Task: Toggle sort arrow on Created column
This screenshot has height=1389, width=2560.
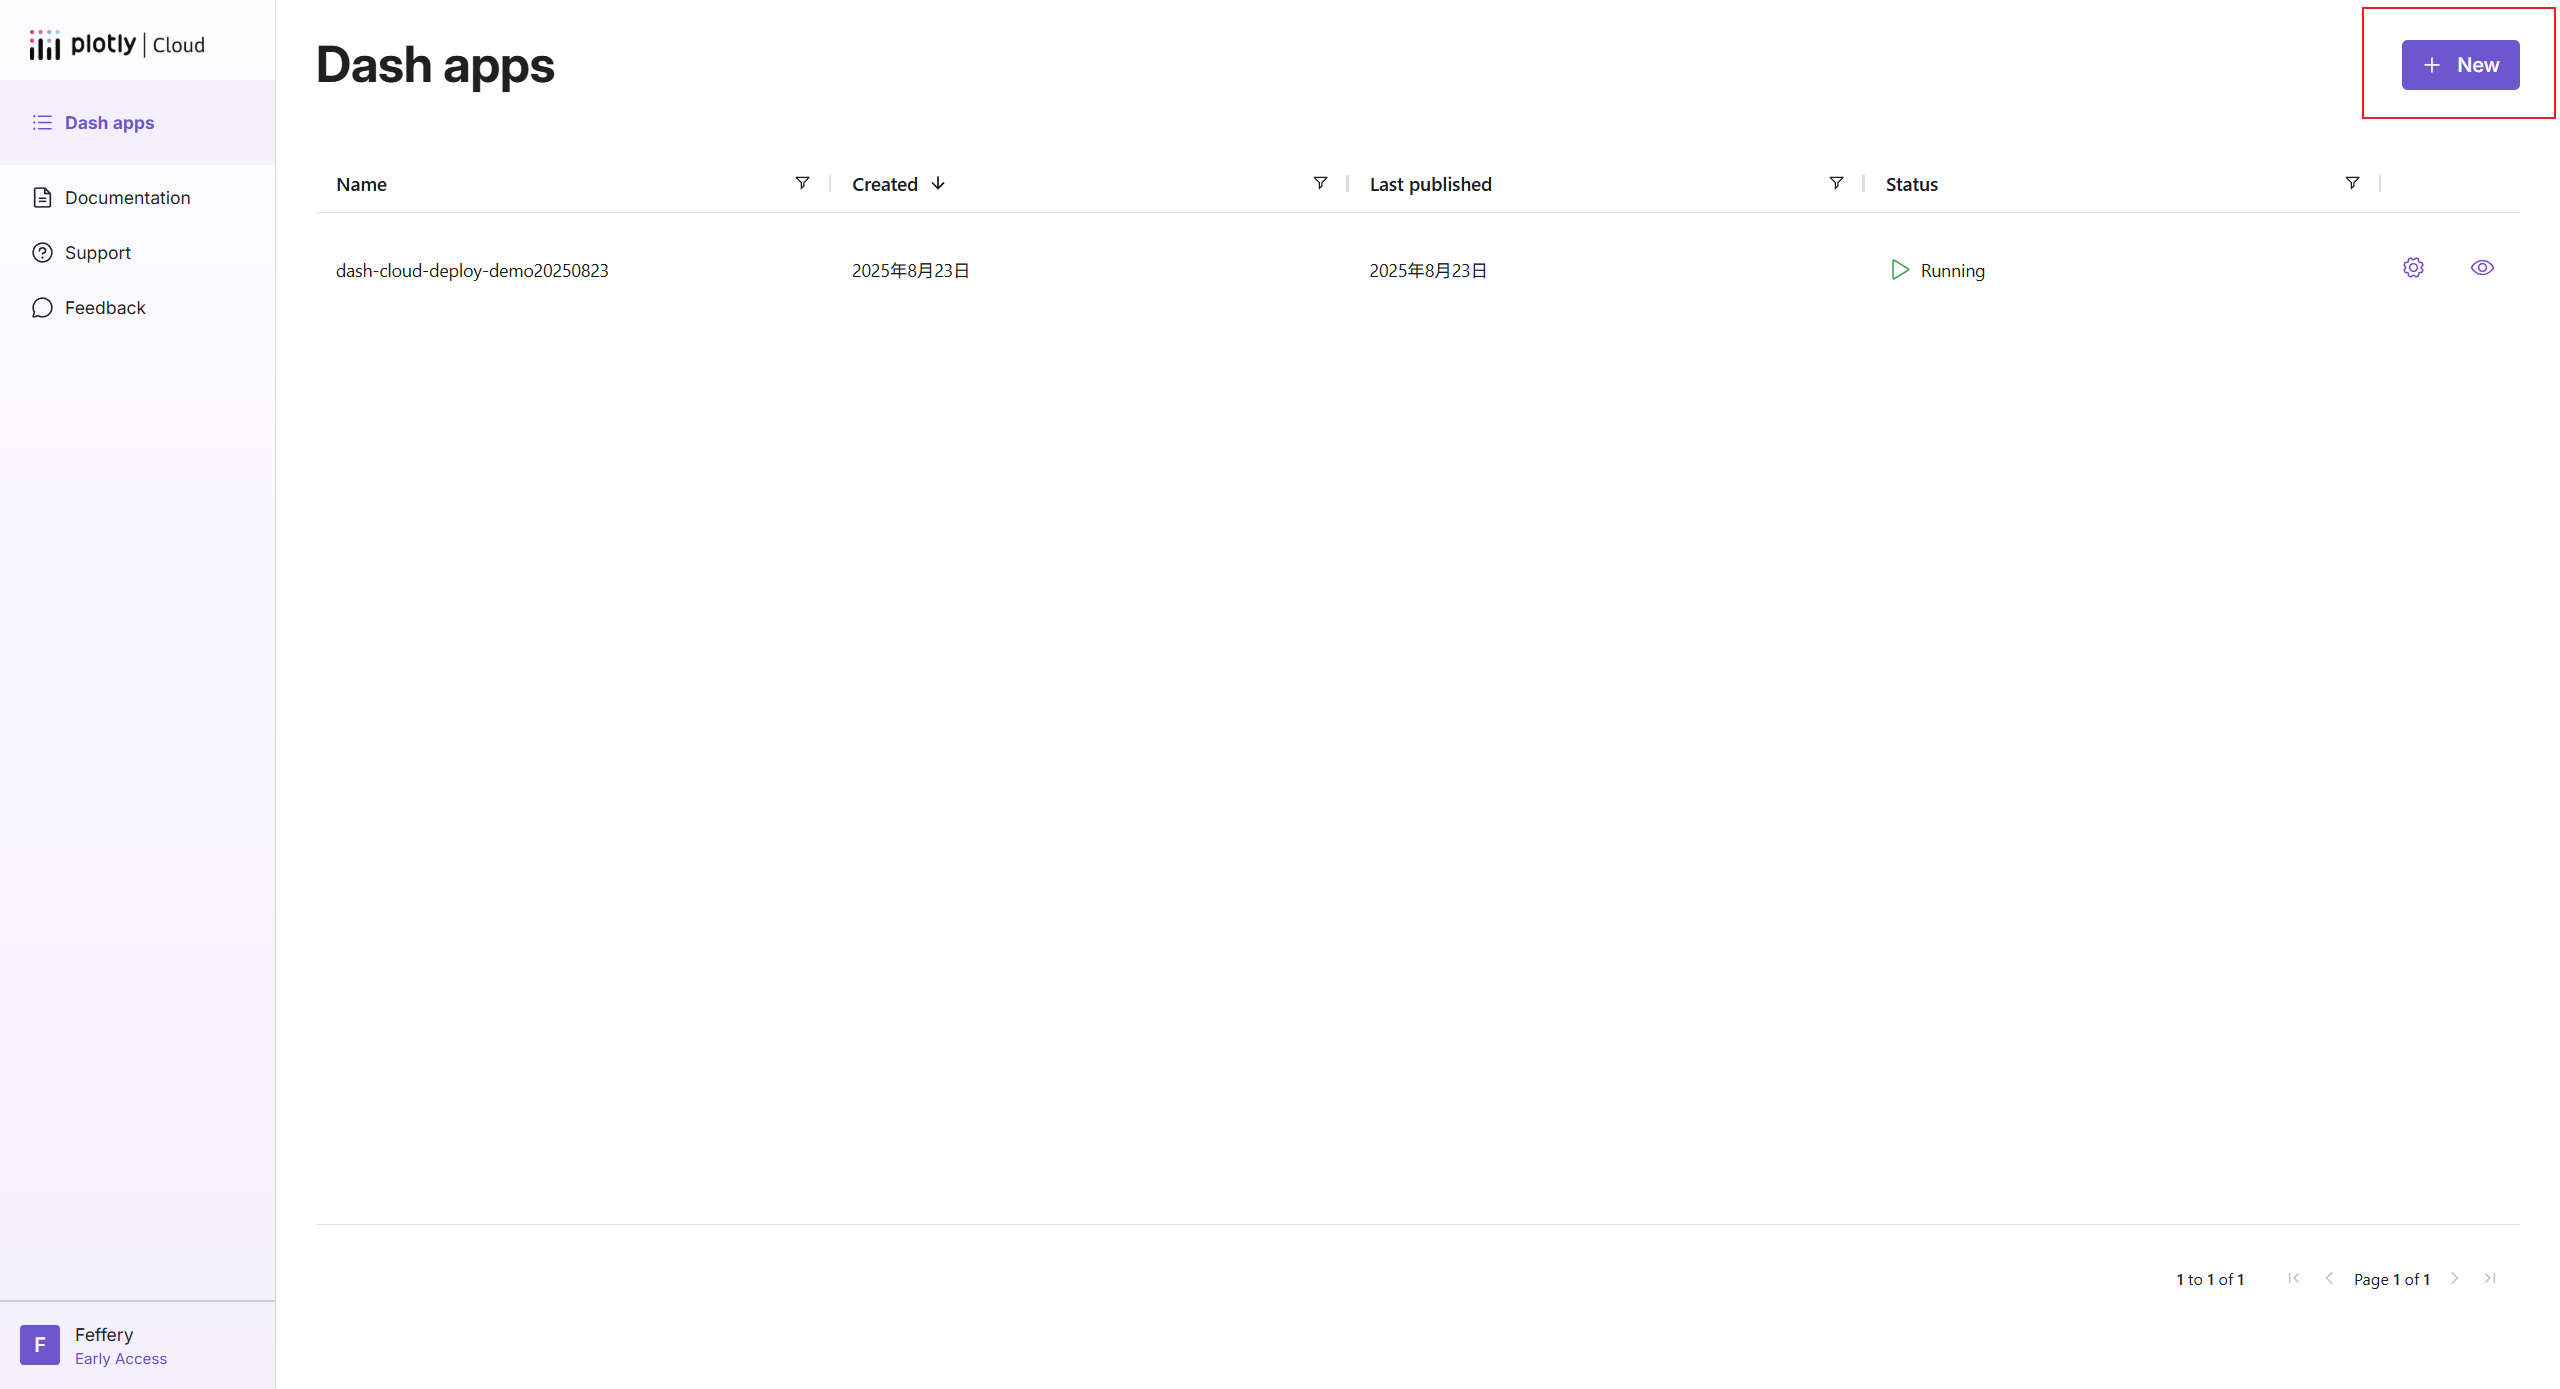Action: pyautogui.click(x=938, y=183)
